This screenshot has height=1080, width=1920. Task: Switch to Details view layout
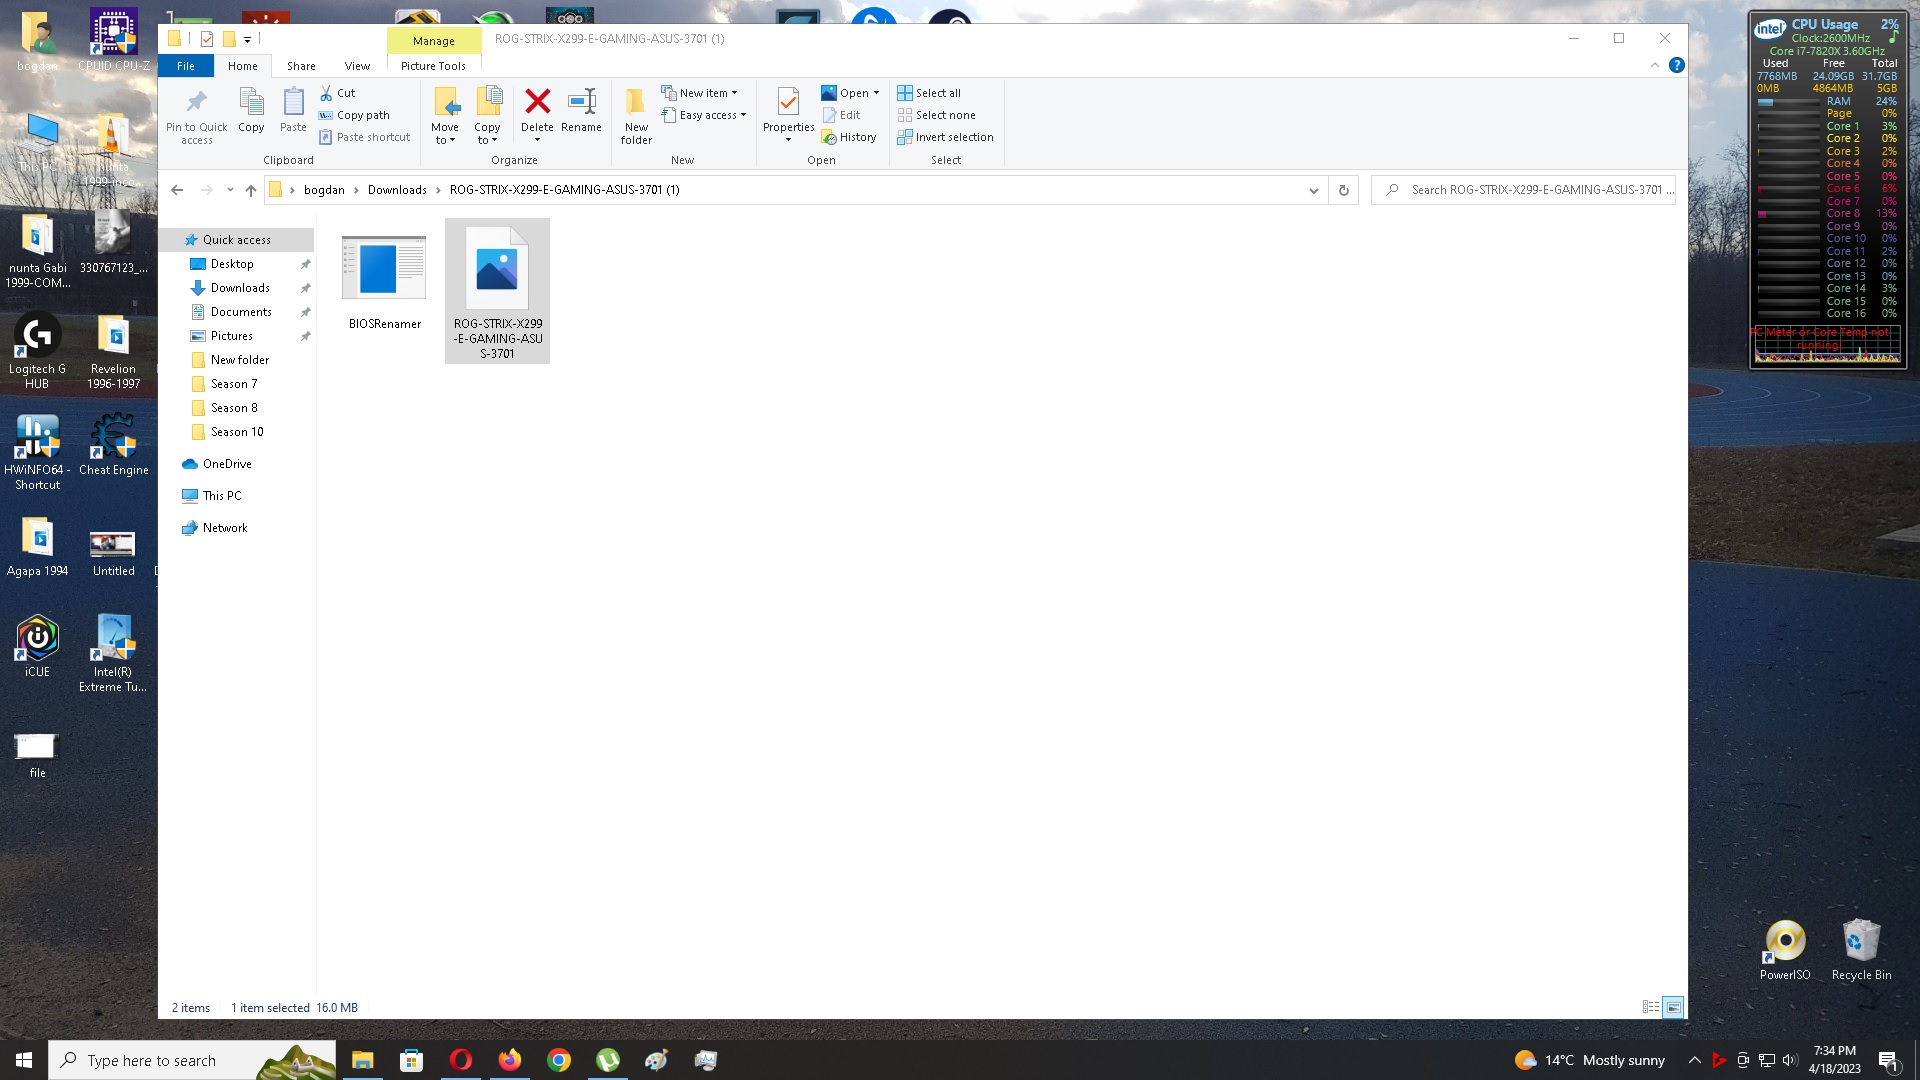1651,1007
